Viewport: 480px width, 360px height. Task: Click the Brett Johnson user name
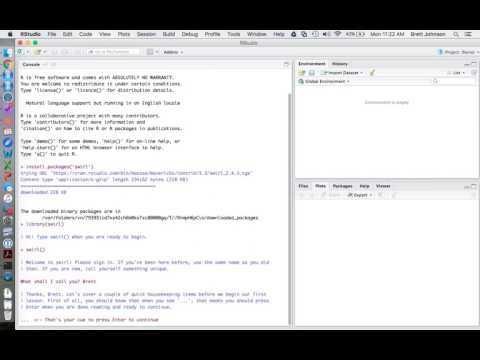coord(428,34)
